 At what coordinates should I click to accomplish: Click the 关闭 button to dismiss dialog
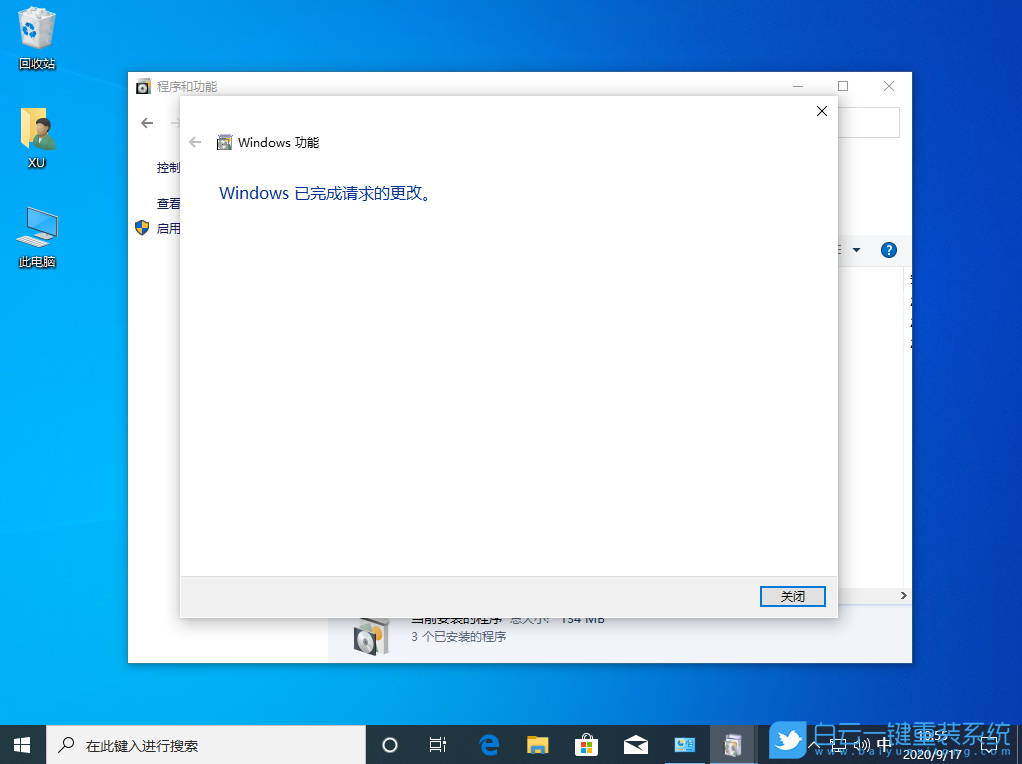point(792,596)
